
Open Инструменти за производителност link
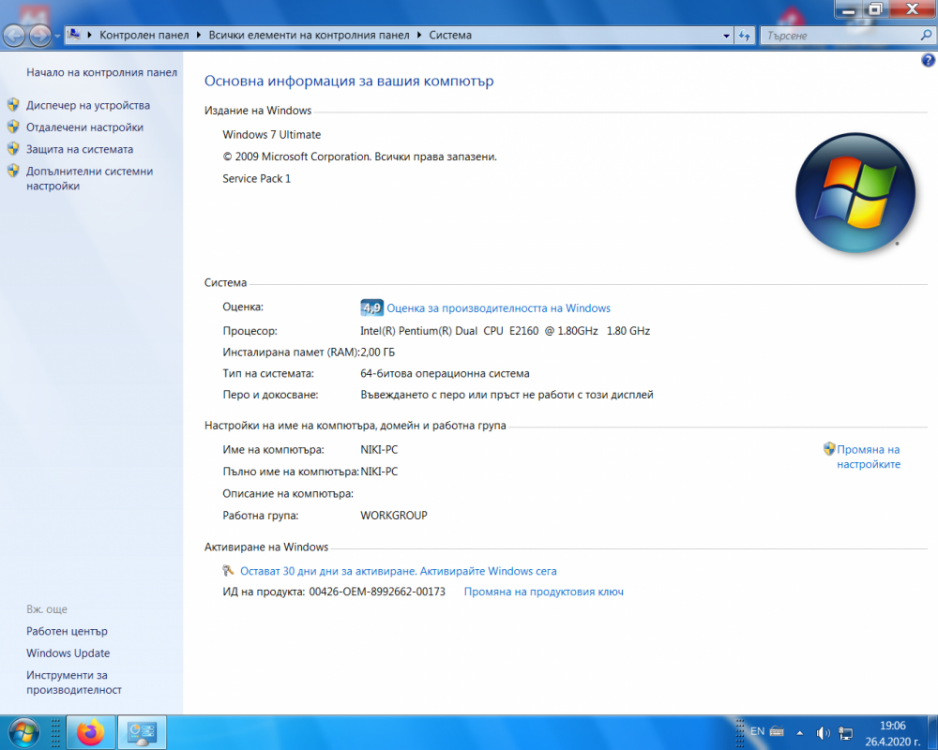[74, 682]
